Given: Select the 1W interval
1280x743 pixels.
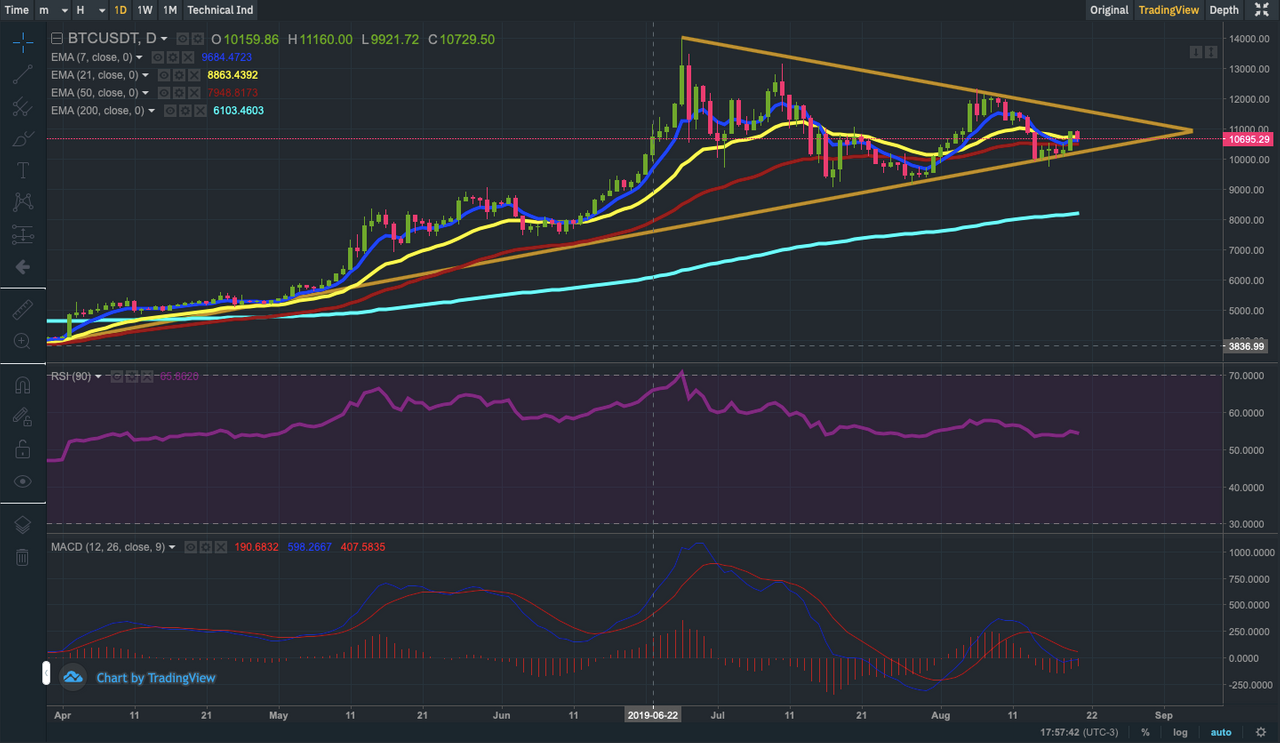Looking at the screenshot, I should pyautogui.click(x=145, y=10).
